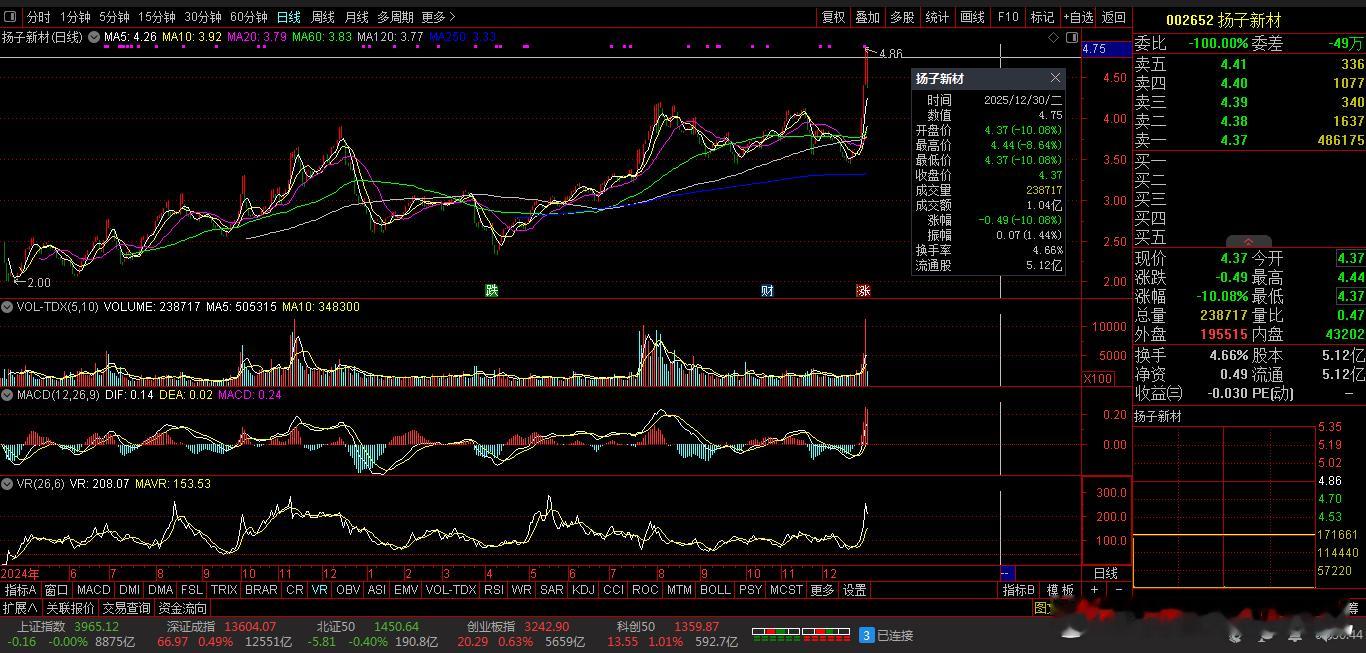Click the 返回 back button
This screenshot has height=653, width=1366.
point(1113,17)
